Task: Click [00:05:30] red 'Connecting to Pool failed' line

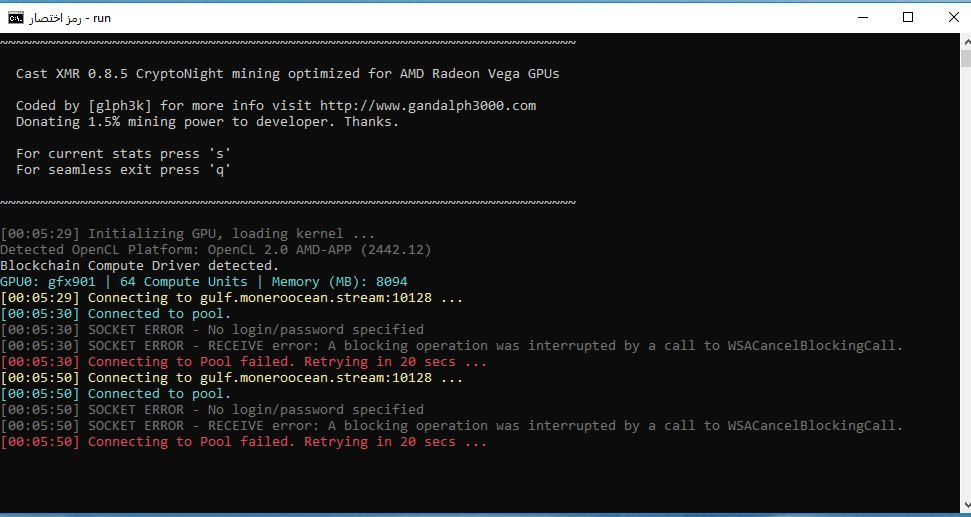Action: [243, 362]
